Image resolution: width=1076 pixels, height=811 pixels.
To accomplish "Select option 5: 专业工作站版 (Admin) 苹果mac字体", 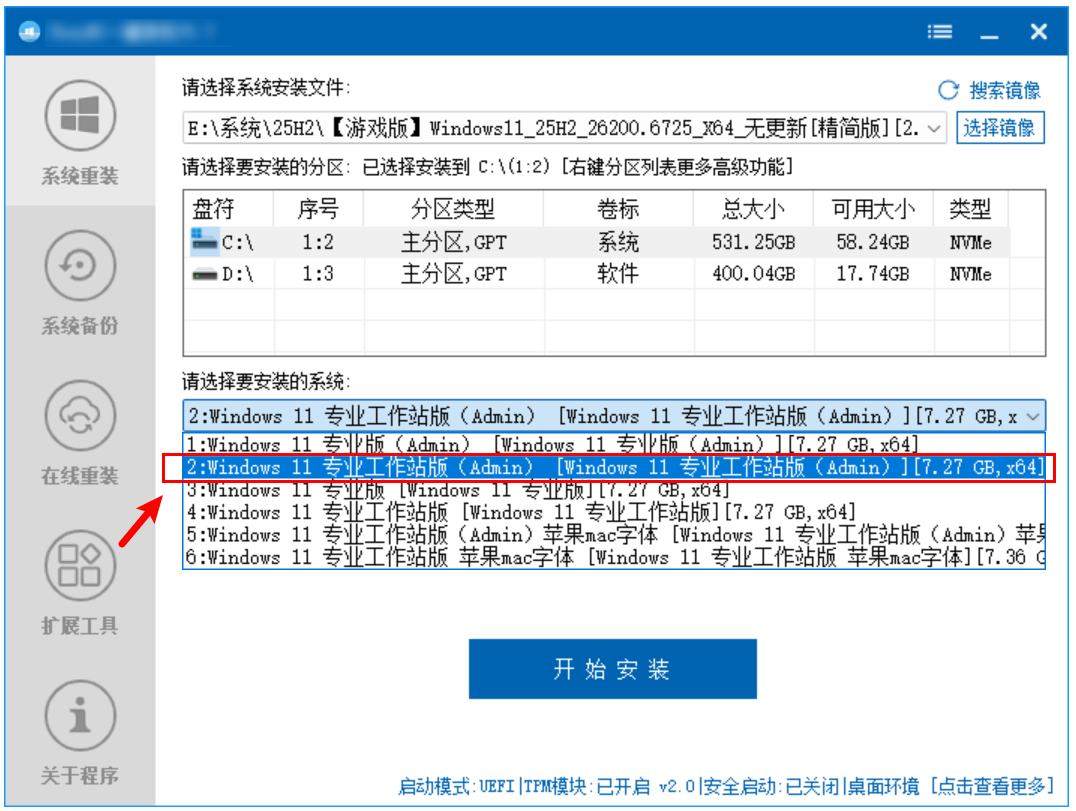I will pos(613,534).
